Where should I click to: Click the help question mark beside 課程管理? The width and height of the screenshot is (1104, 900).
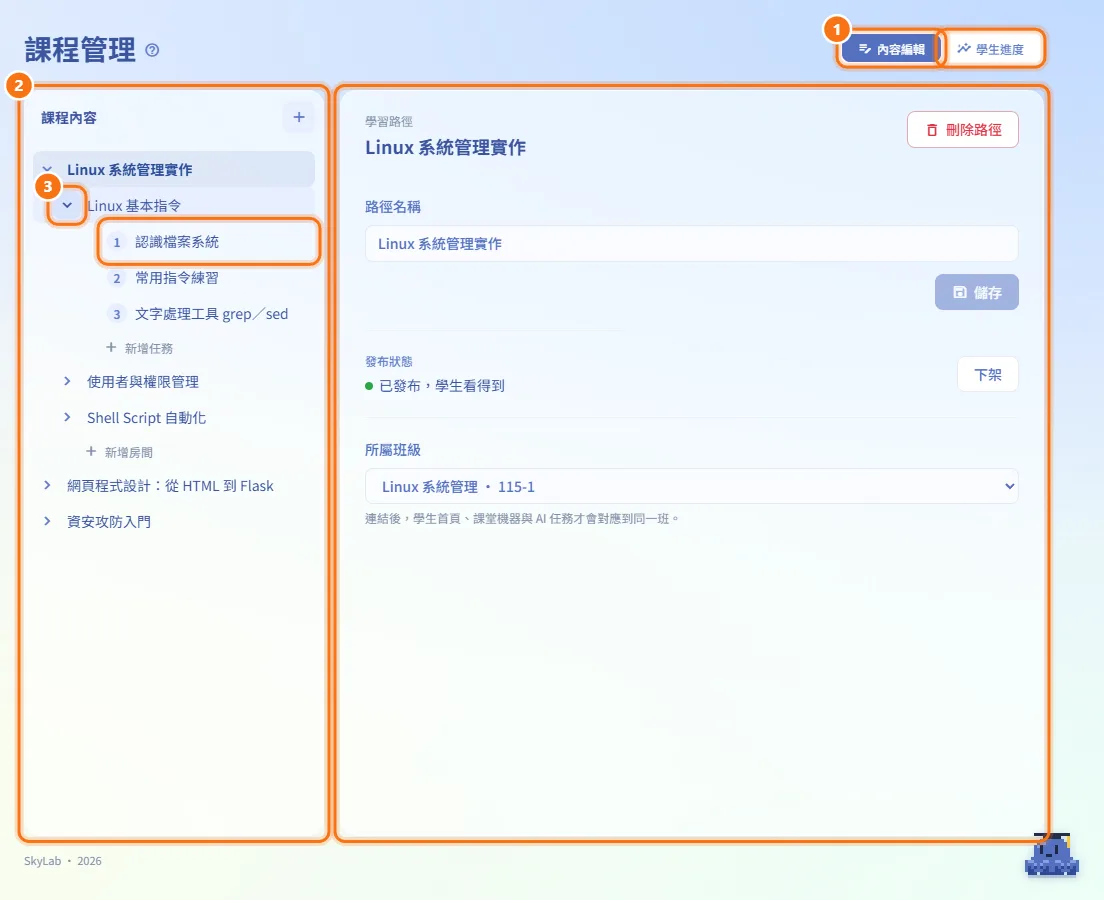[152, 50]
